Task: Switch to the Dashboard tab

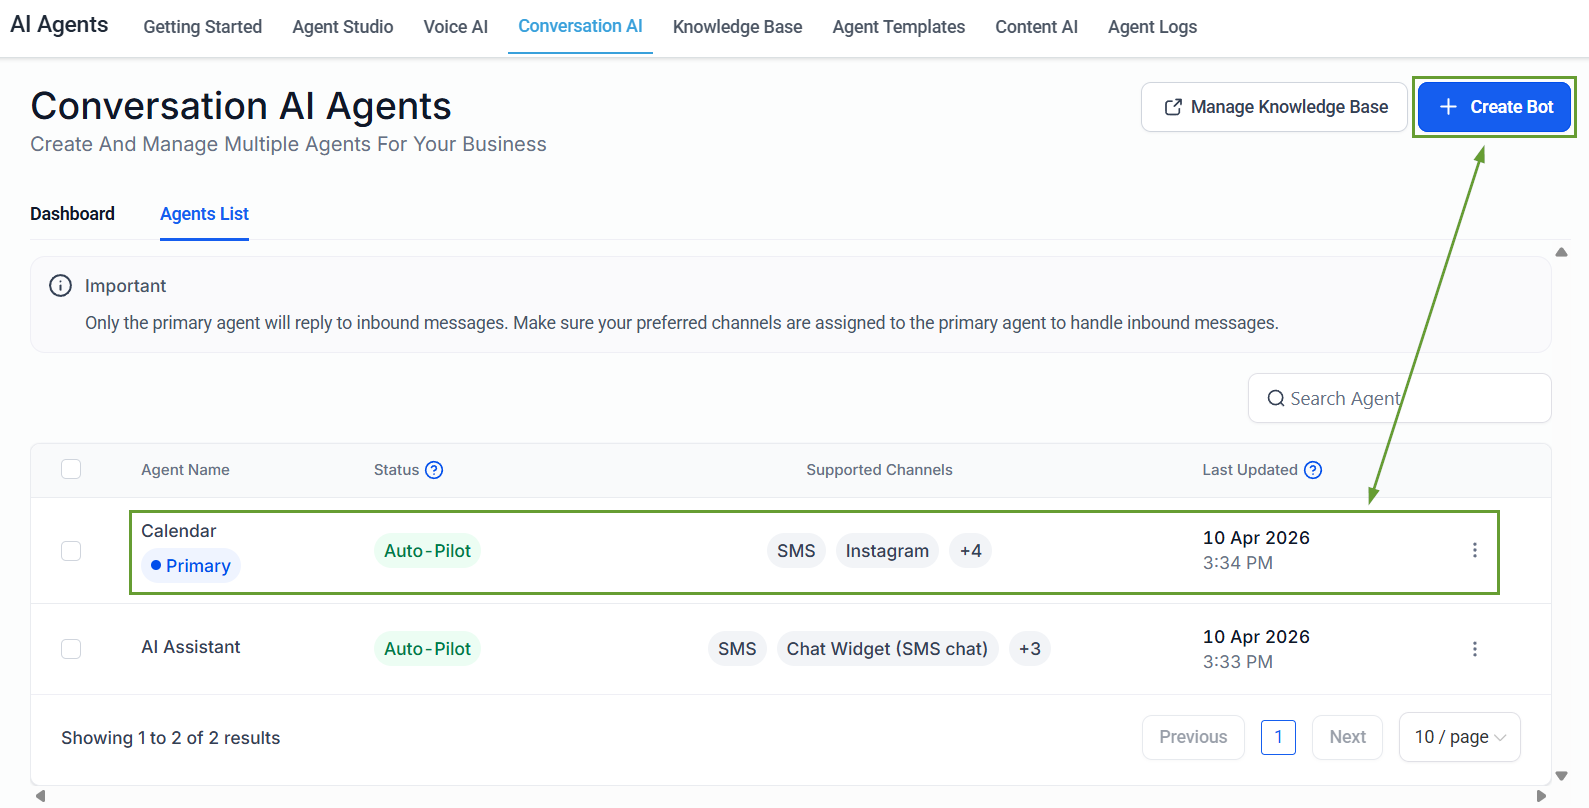Action: click(x=72, y=214)
